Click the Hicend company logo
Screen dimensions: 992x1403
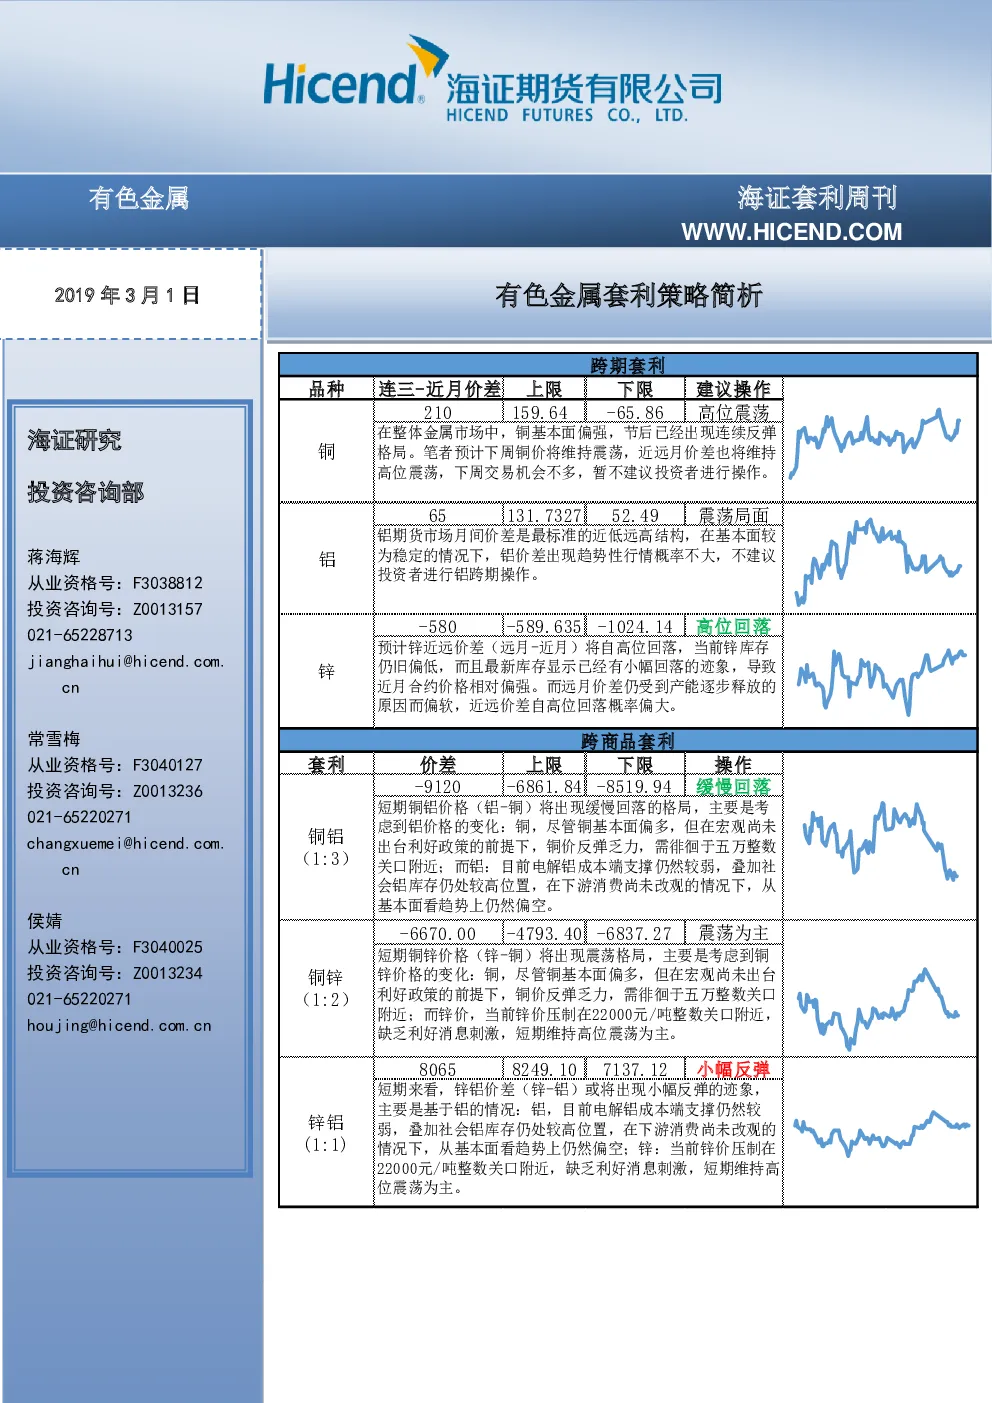click(x=492, y=80)
